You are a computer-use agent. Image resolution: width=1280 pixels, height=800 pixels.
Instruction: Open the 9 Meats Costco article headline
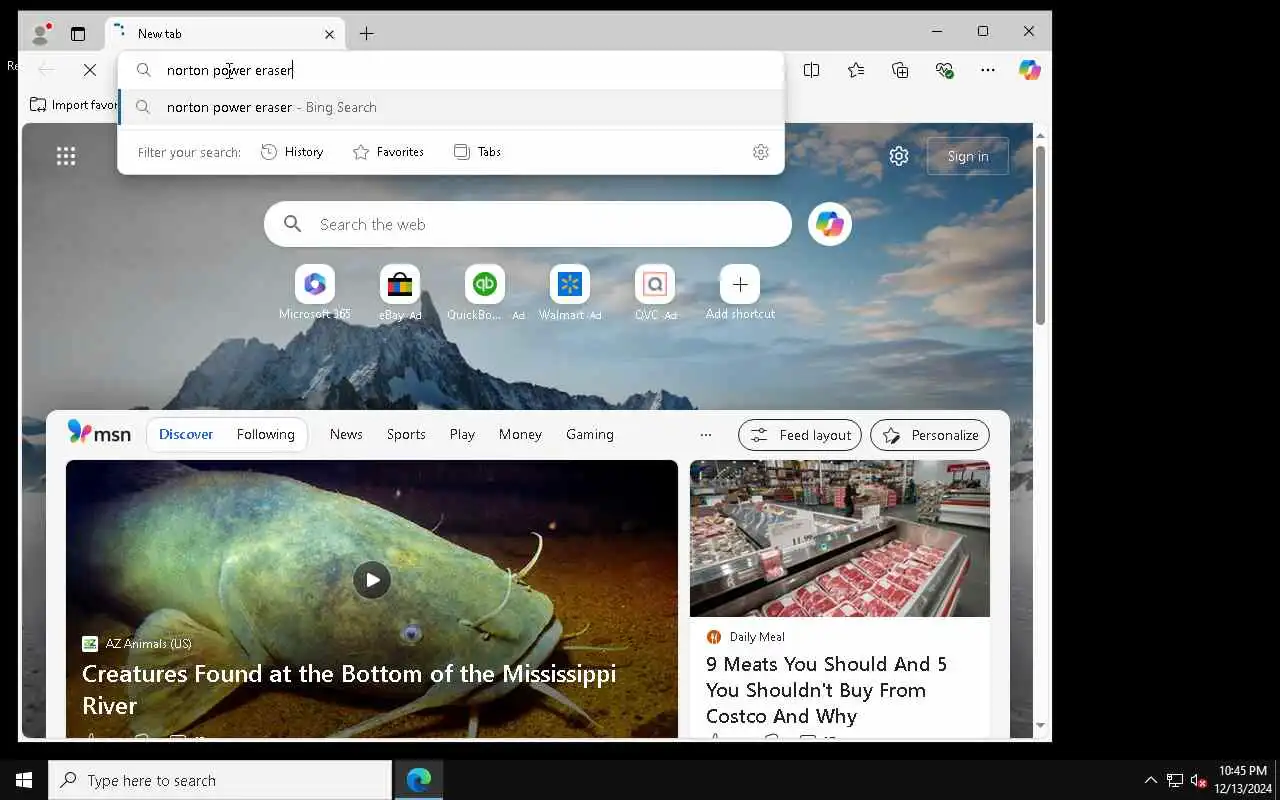pos(826,690)
